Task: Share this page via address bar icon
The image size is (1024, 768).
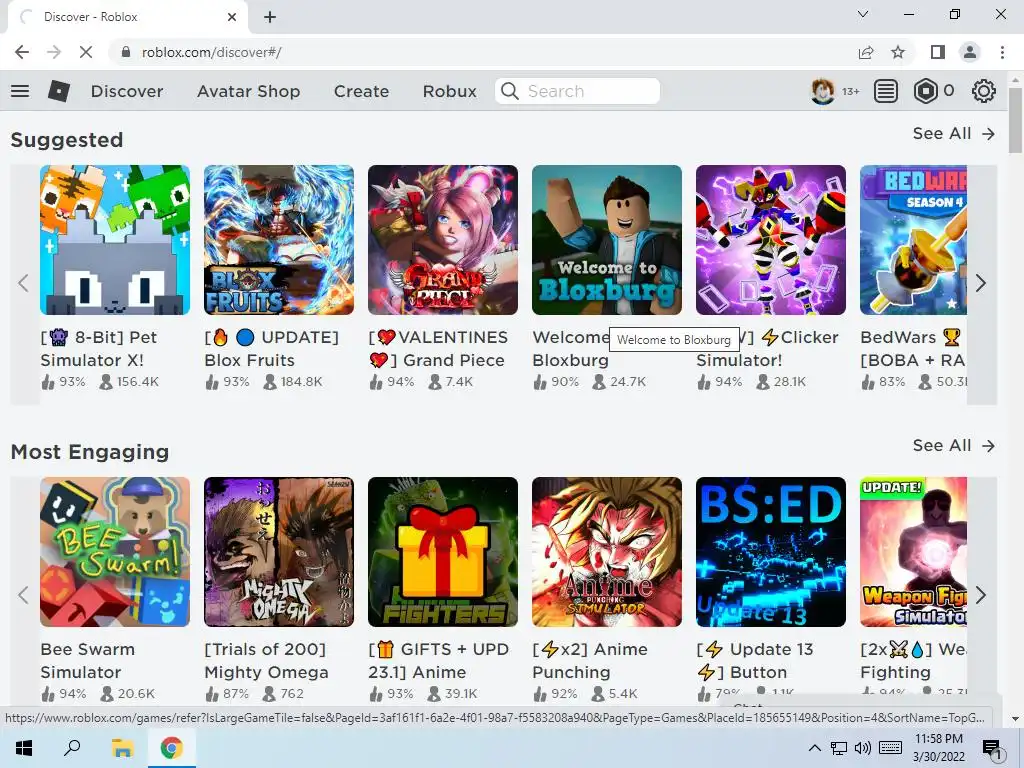Action: coord(866,52)
